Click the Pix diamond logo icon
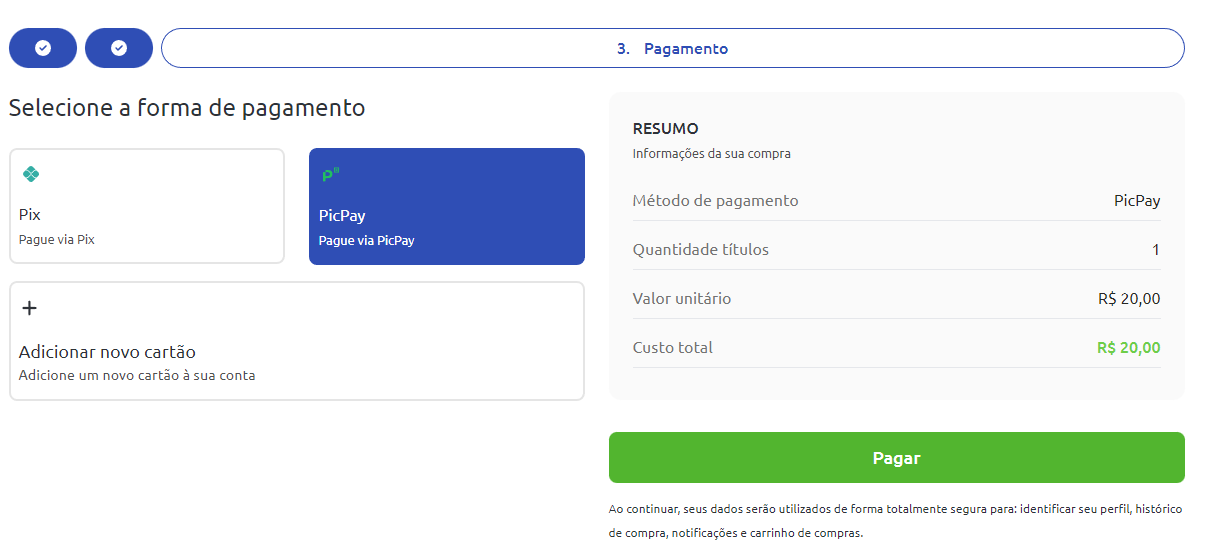Screen dimensions: 1212x556 pos(31,174)
